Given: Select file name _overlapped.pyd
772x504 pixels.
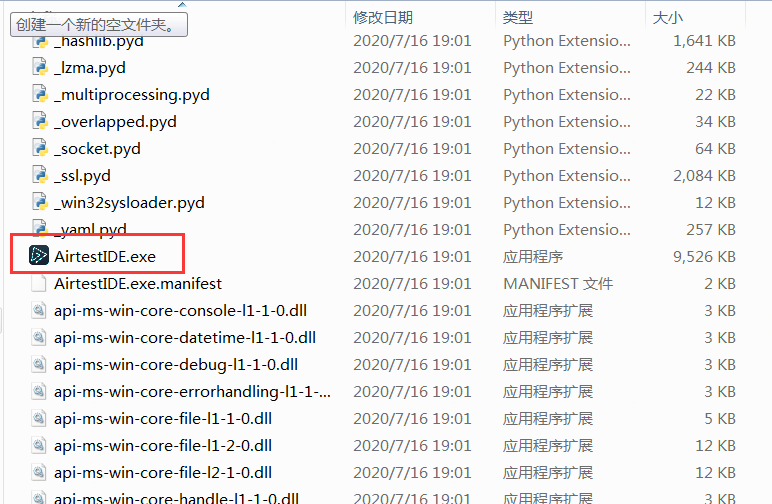Looking at the screenshot, I should click(x=115, y=122).
